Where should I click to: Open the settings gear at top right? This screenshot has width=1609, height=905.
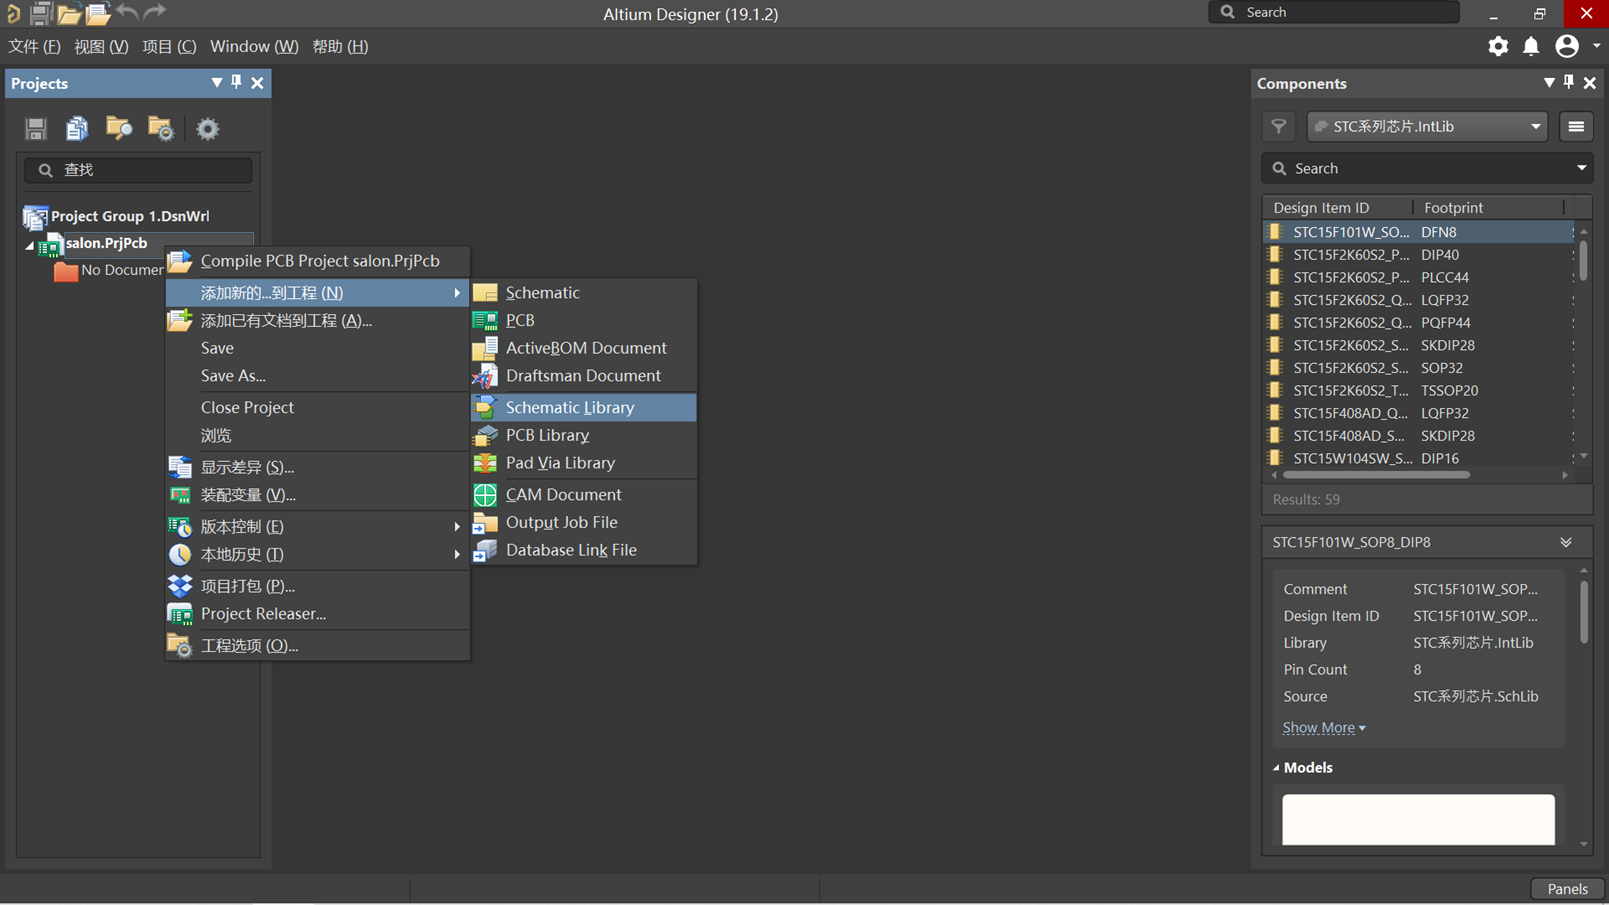(1498, 46)
